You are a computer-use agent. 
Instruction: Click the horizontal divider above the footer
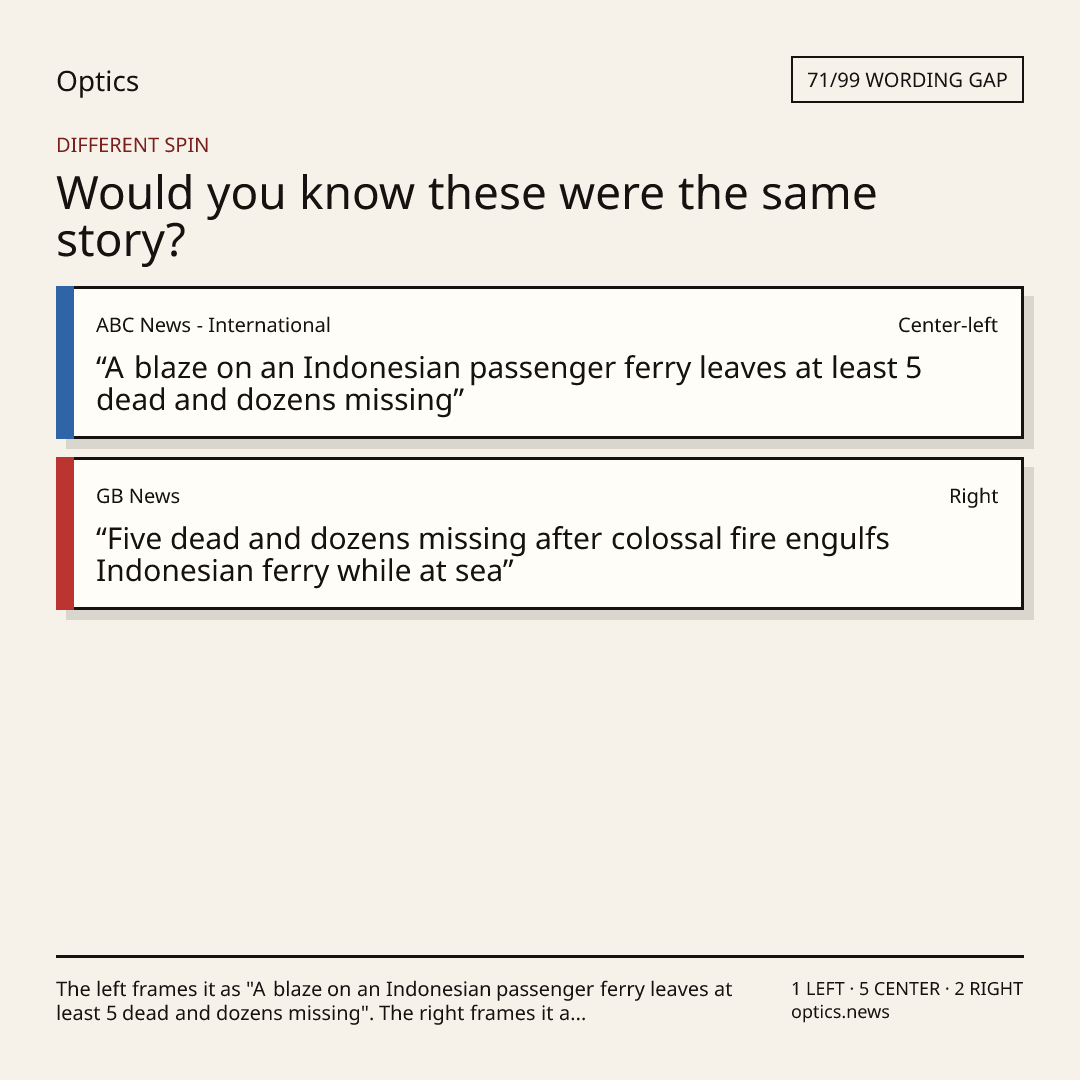coord(540,956)
